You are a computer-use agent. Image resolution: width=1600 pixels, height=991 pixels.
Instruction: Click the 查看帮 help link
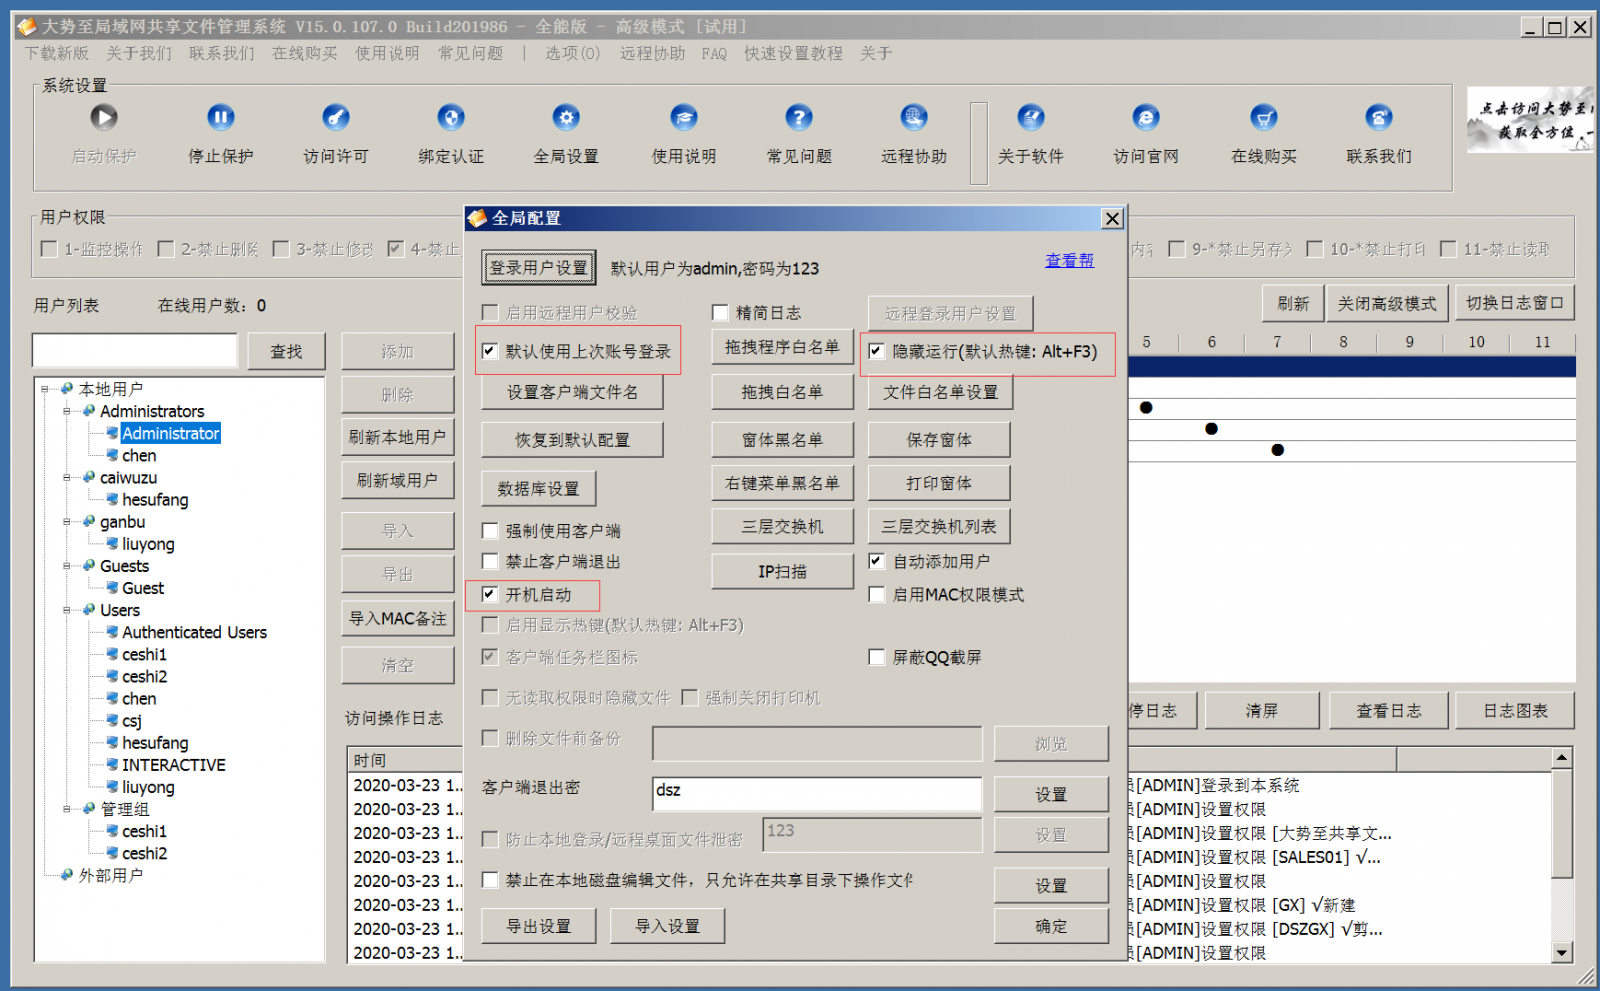(1069, 260)
